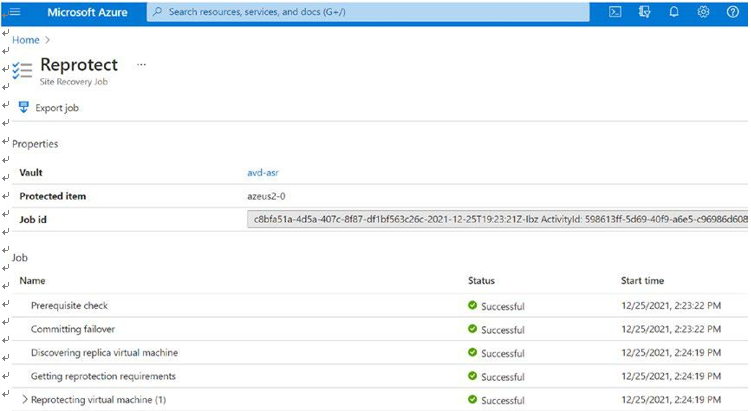Go to the Home breadcrumb
Image resolution: width=751 pixels, height=411 pixels.
(x=26, y=40)
